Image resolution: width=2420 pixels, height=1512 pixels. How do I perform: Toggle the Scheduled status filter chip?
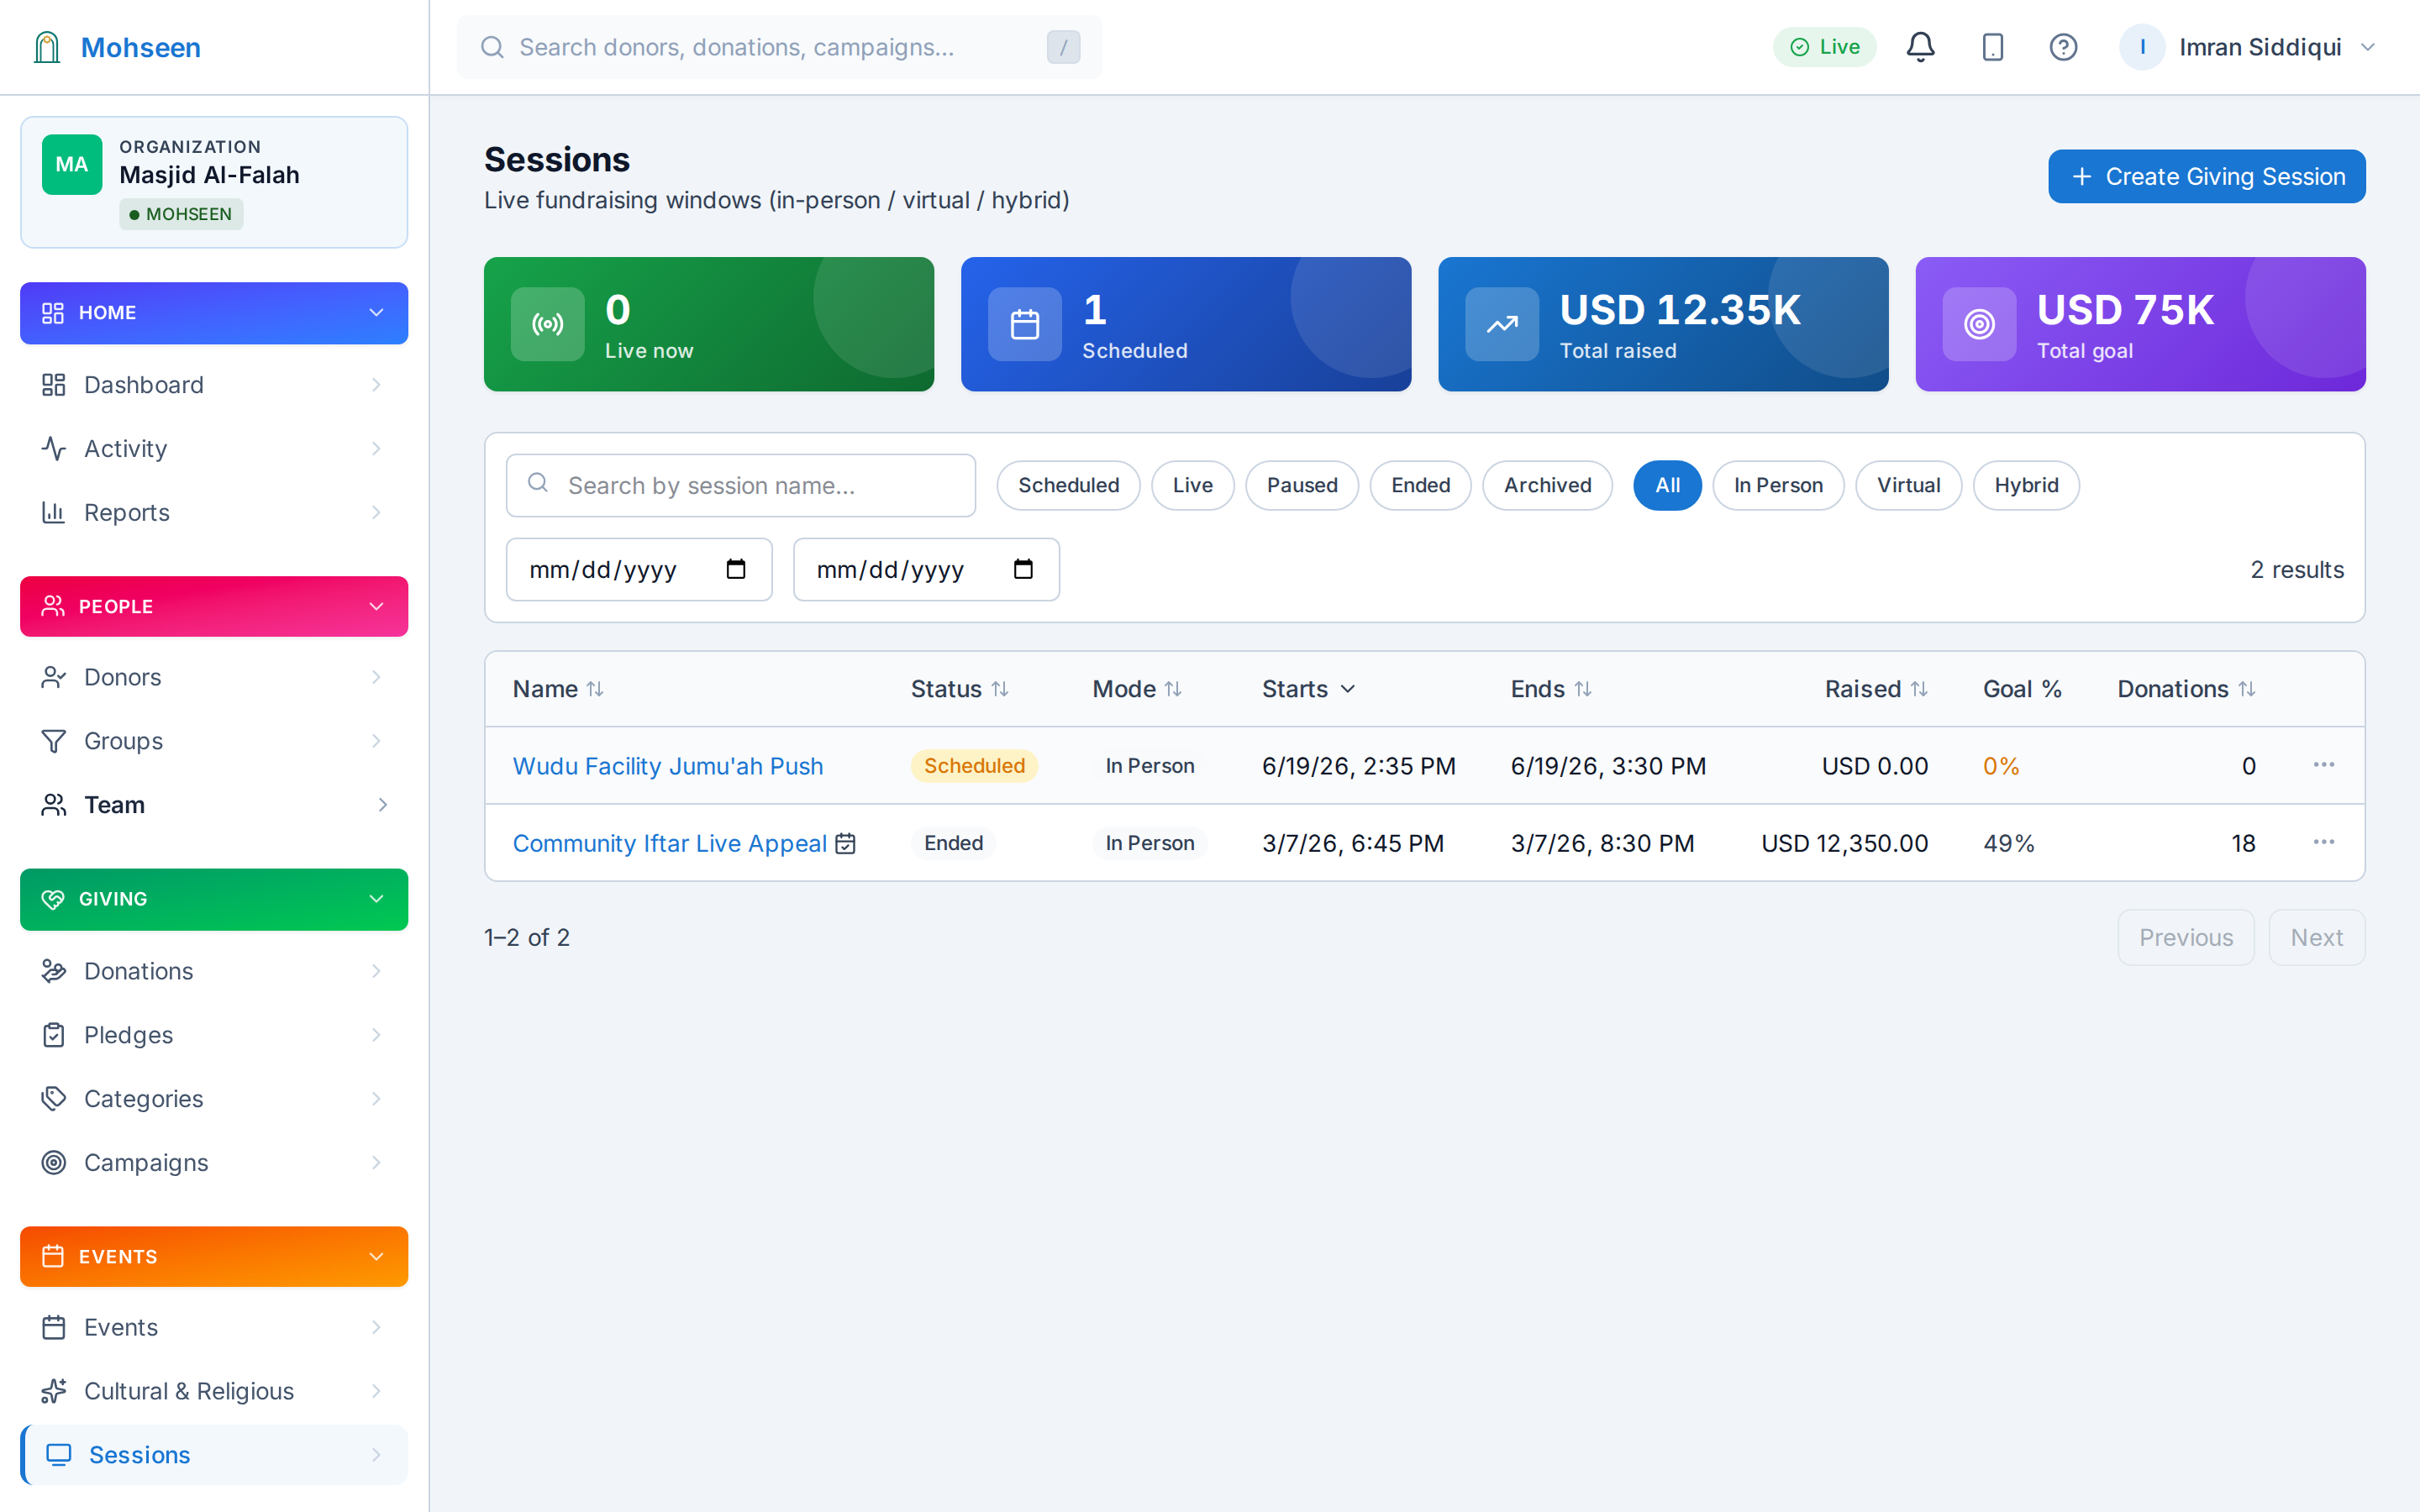tap(1068, 485)
